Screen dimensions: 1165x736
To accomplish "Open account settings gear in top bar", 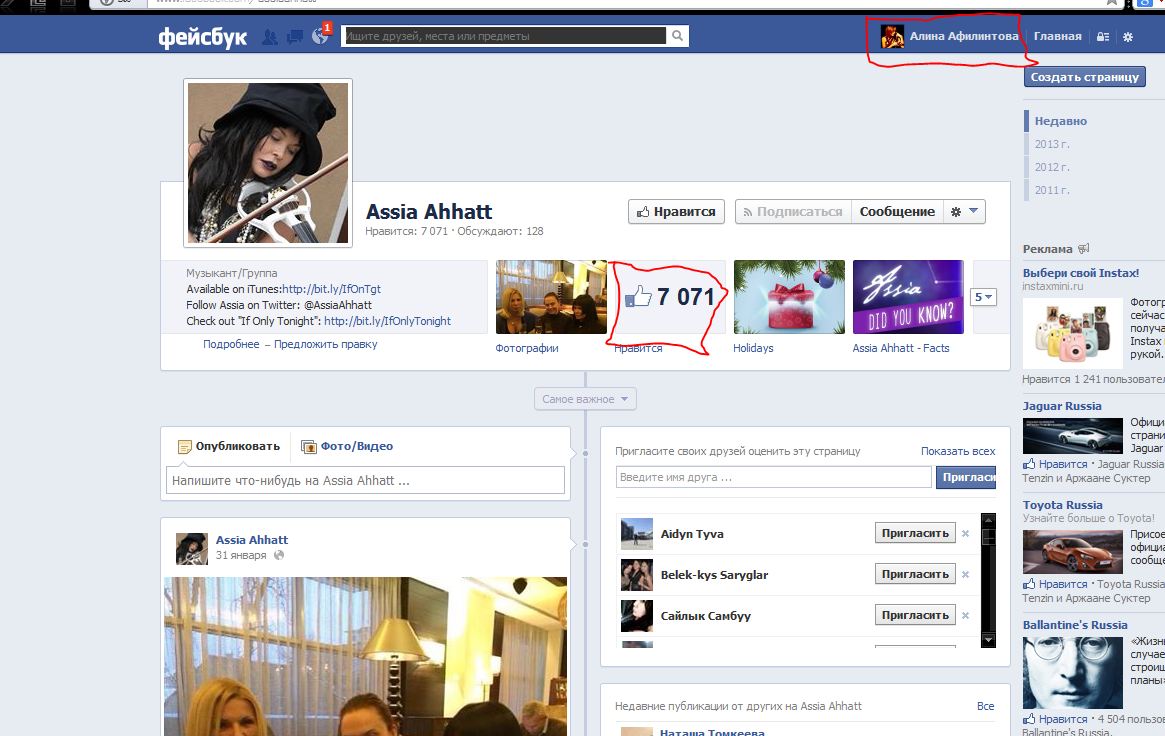I will pos(1128,36).
